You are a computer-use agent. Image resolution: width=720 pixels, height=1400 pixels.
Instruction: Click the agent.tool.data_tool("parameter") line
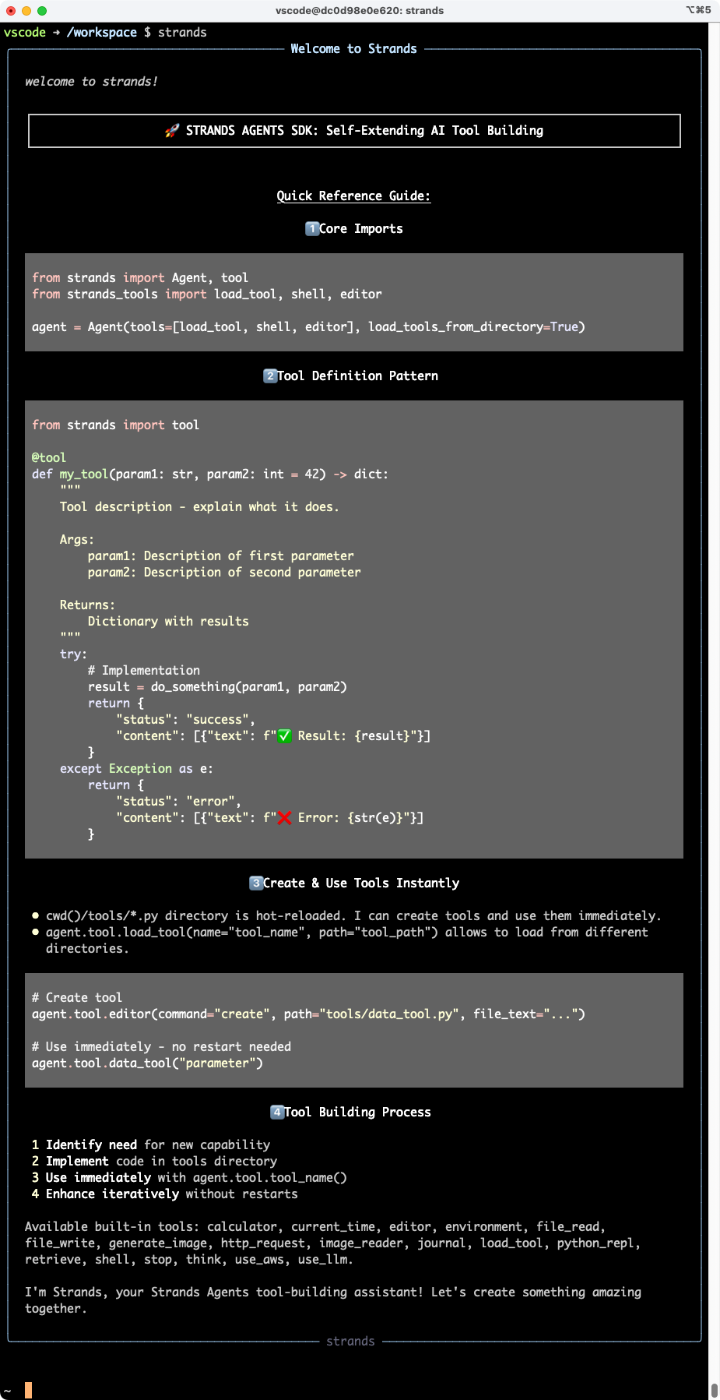(x=147, y=1063)
